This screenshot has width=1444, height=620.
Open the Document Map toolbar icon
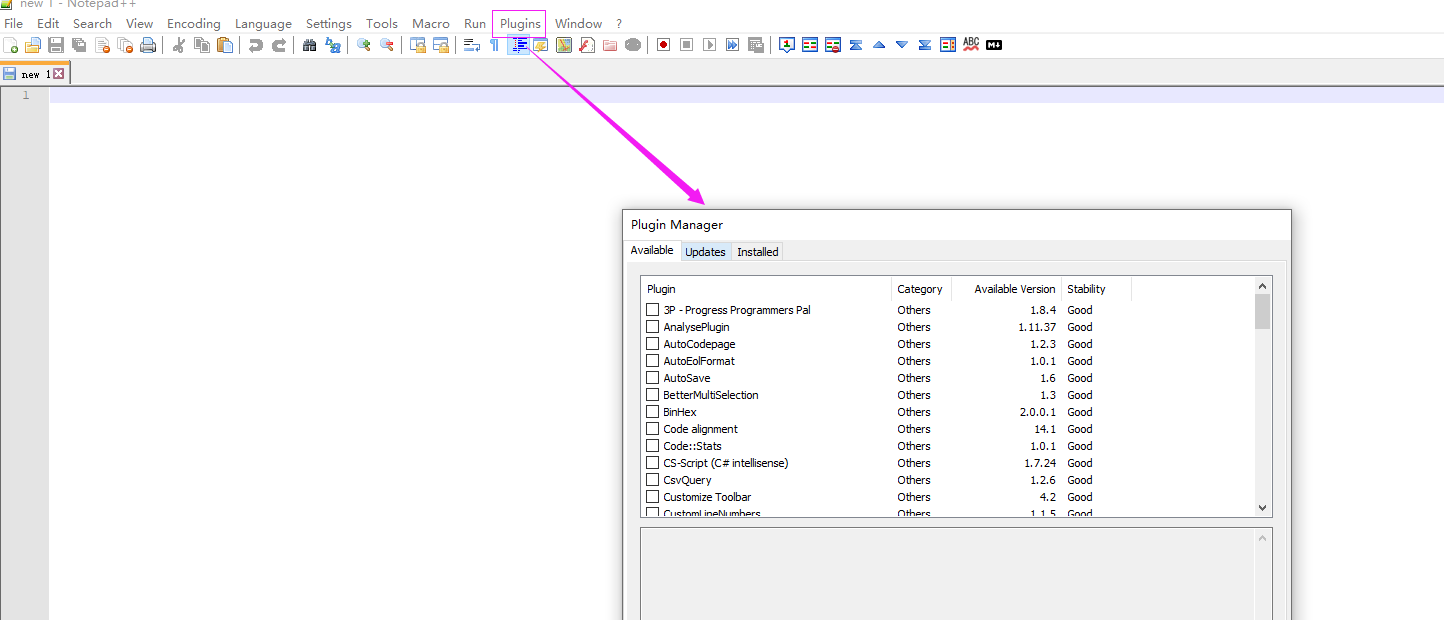[x=564, y=45]
